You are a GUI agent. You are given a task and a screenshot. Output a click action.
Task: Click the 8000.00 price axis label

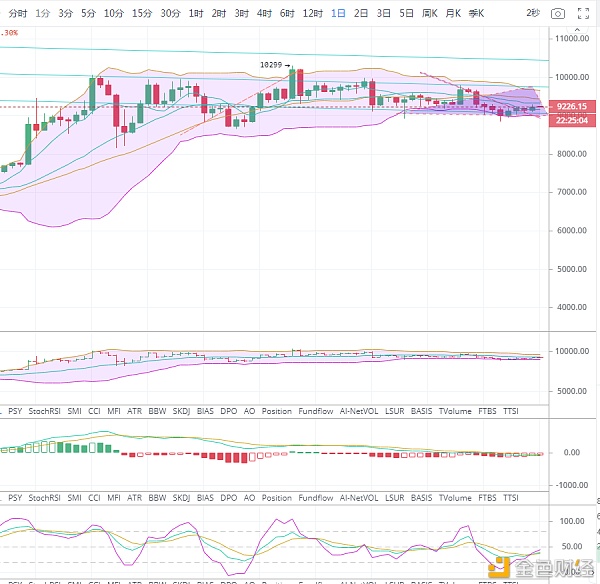(x=572, y=154)
